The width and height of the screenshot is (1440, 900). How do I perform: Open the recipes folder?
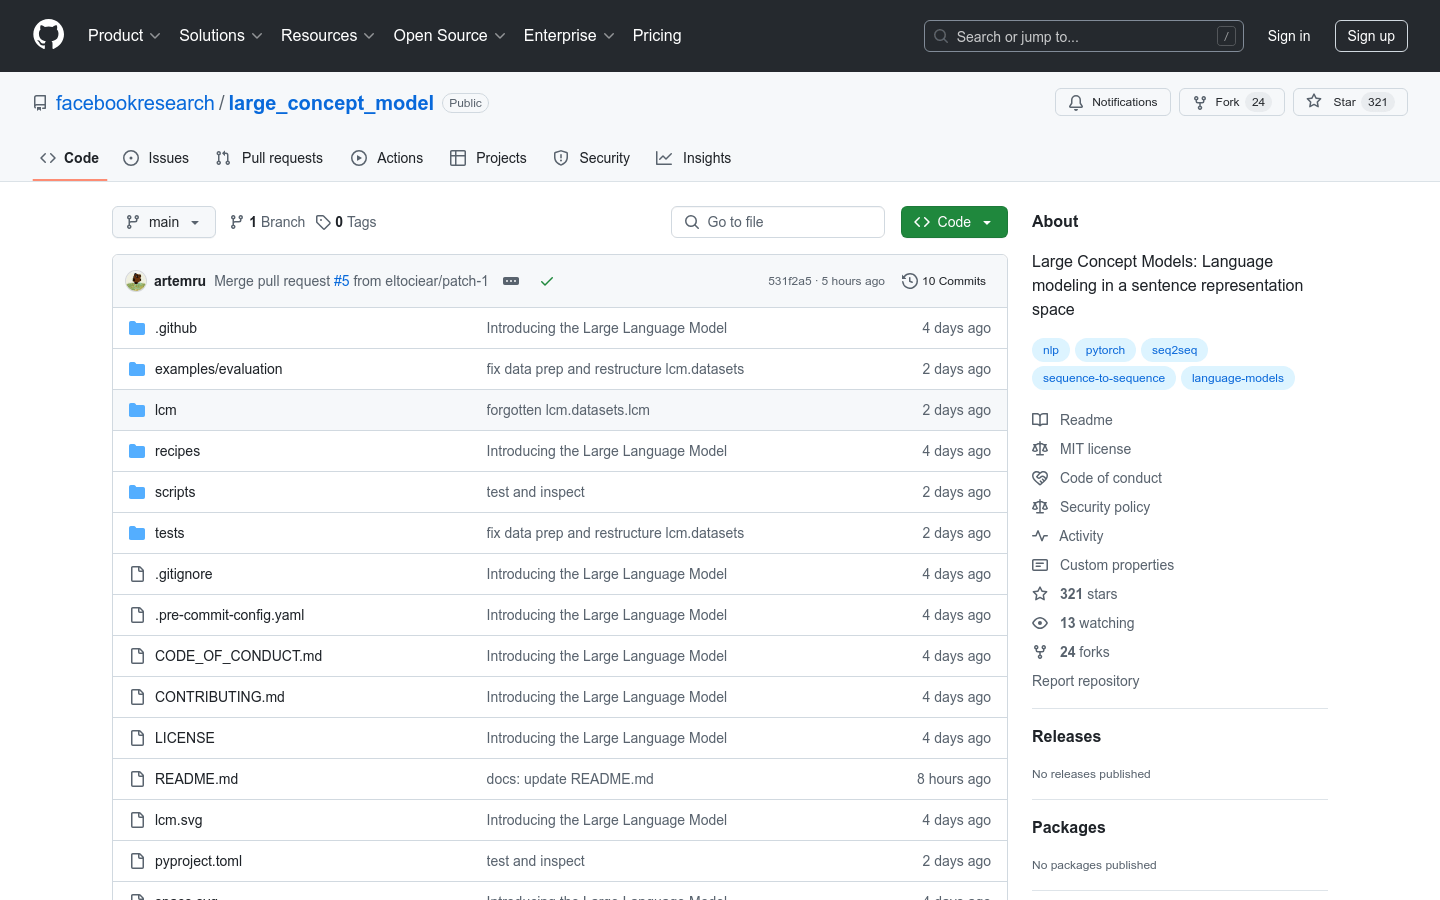177,451
